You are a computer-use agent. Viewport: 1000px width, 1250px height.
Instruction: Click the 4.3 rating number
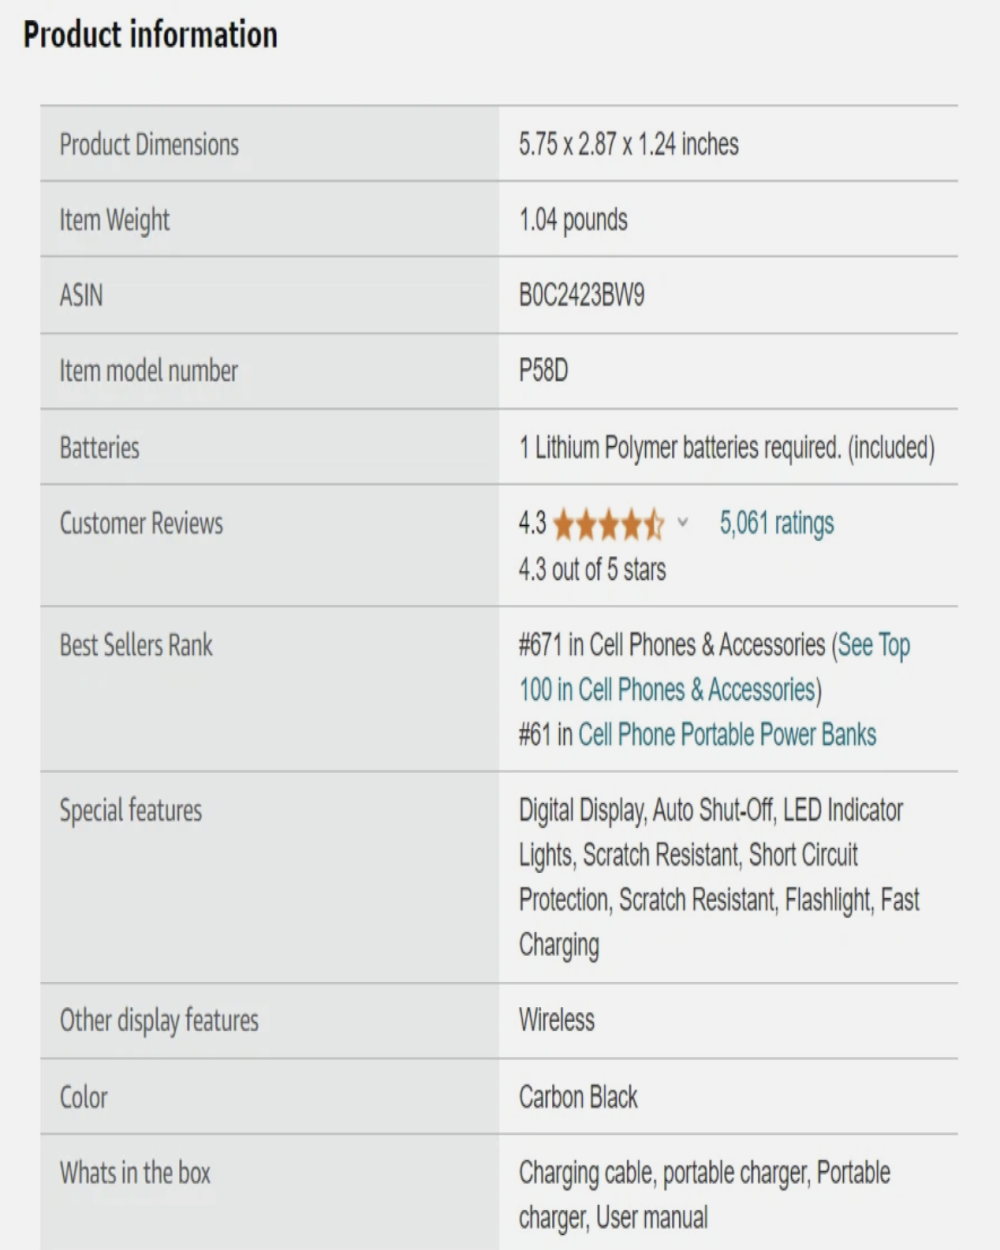click(x=532, y=523)
